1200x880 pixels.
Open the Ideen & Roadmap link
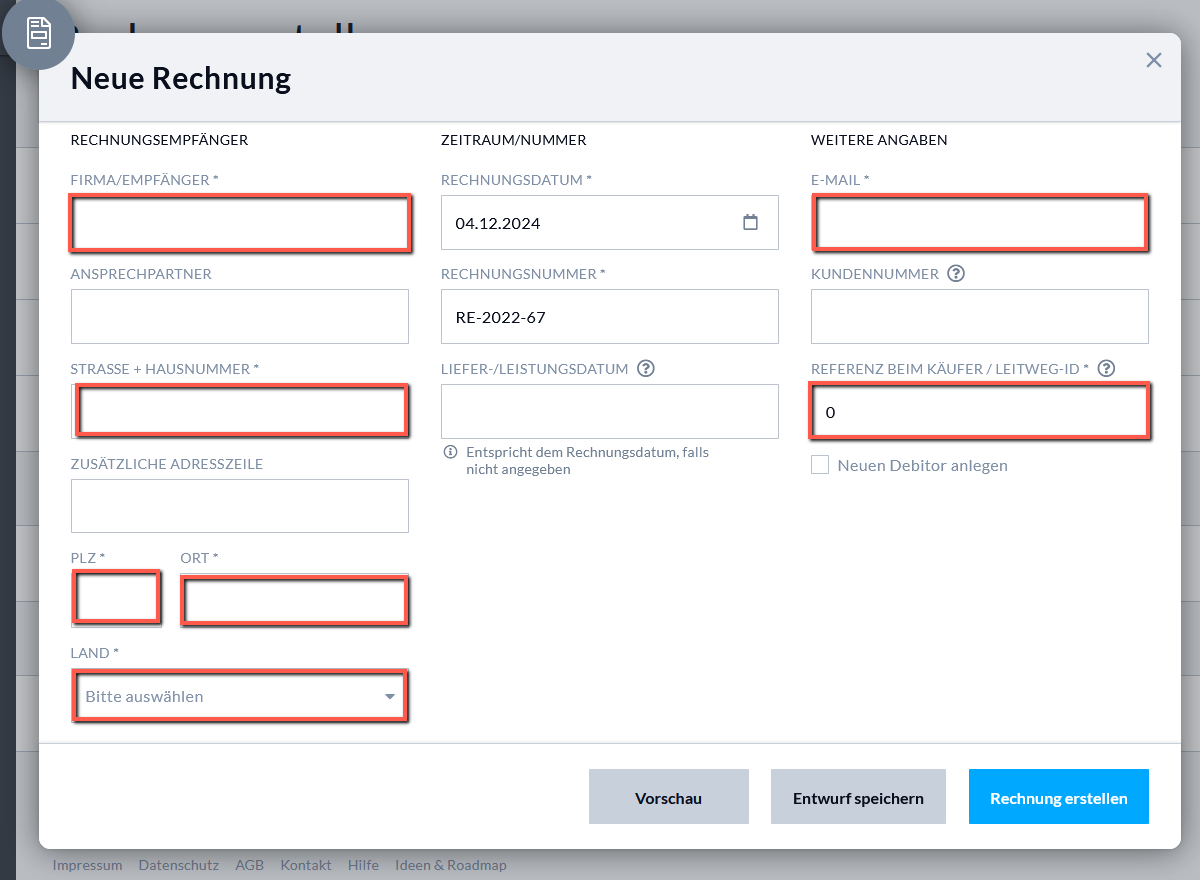click(x=450, y=865)
